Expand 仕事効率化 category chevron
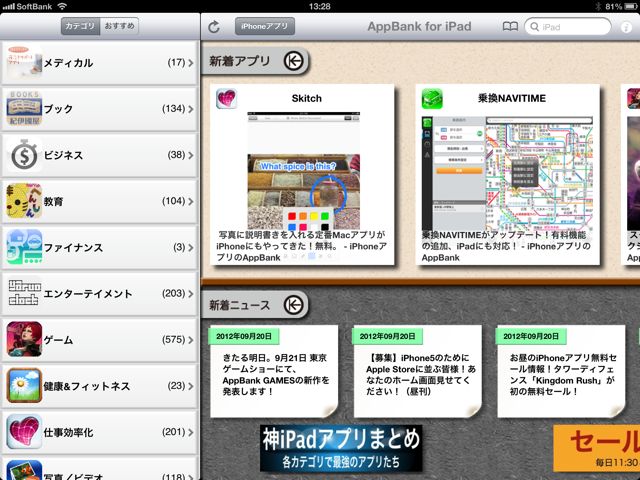The height and width of the screenshot is (480, 640). coord(191,431)
